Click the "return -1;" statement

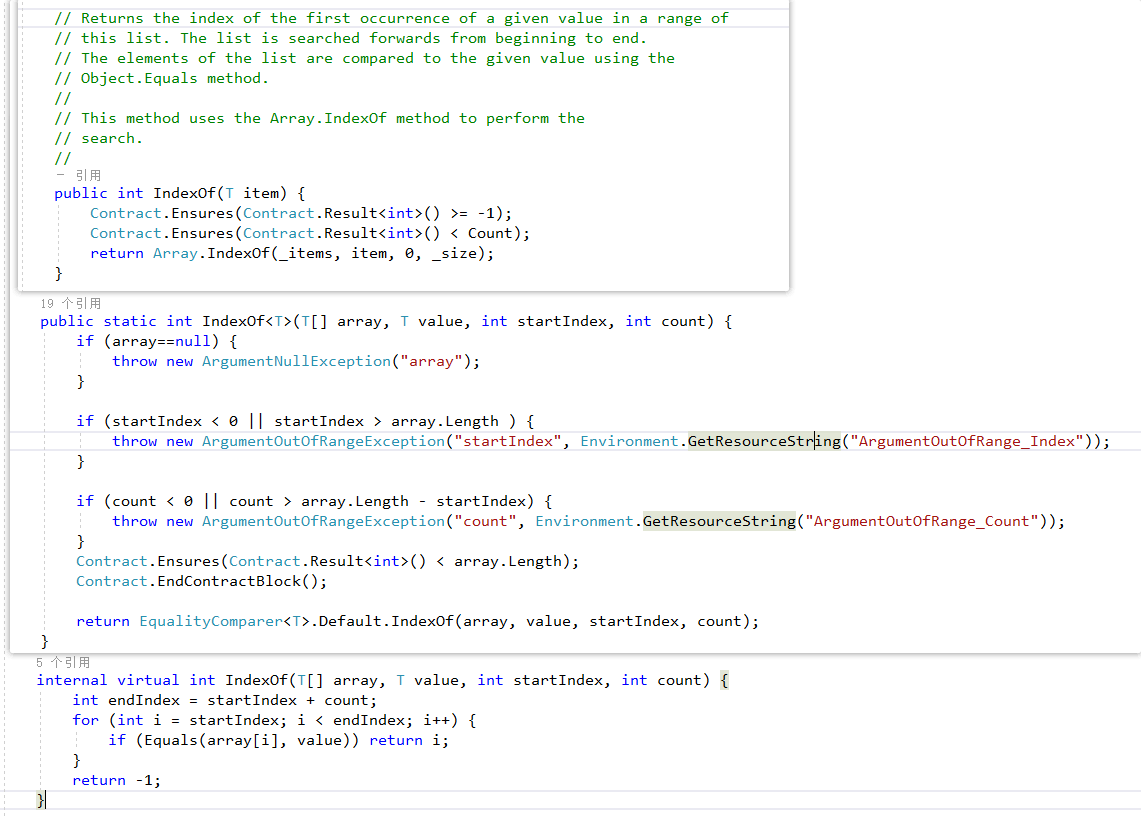pyautogui.click(x=116, y=780)
